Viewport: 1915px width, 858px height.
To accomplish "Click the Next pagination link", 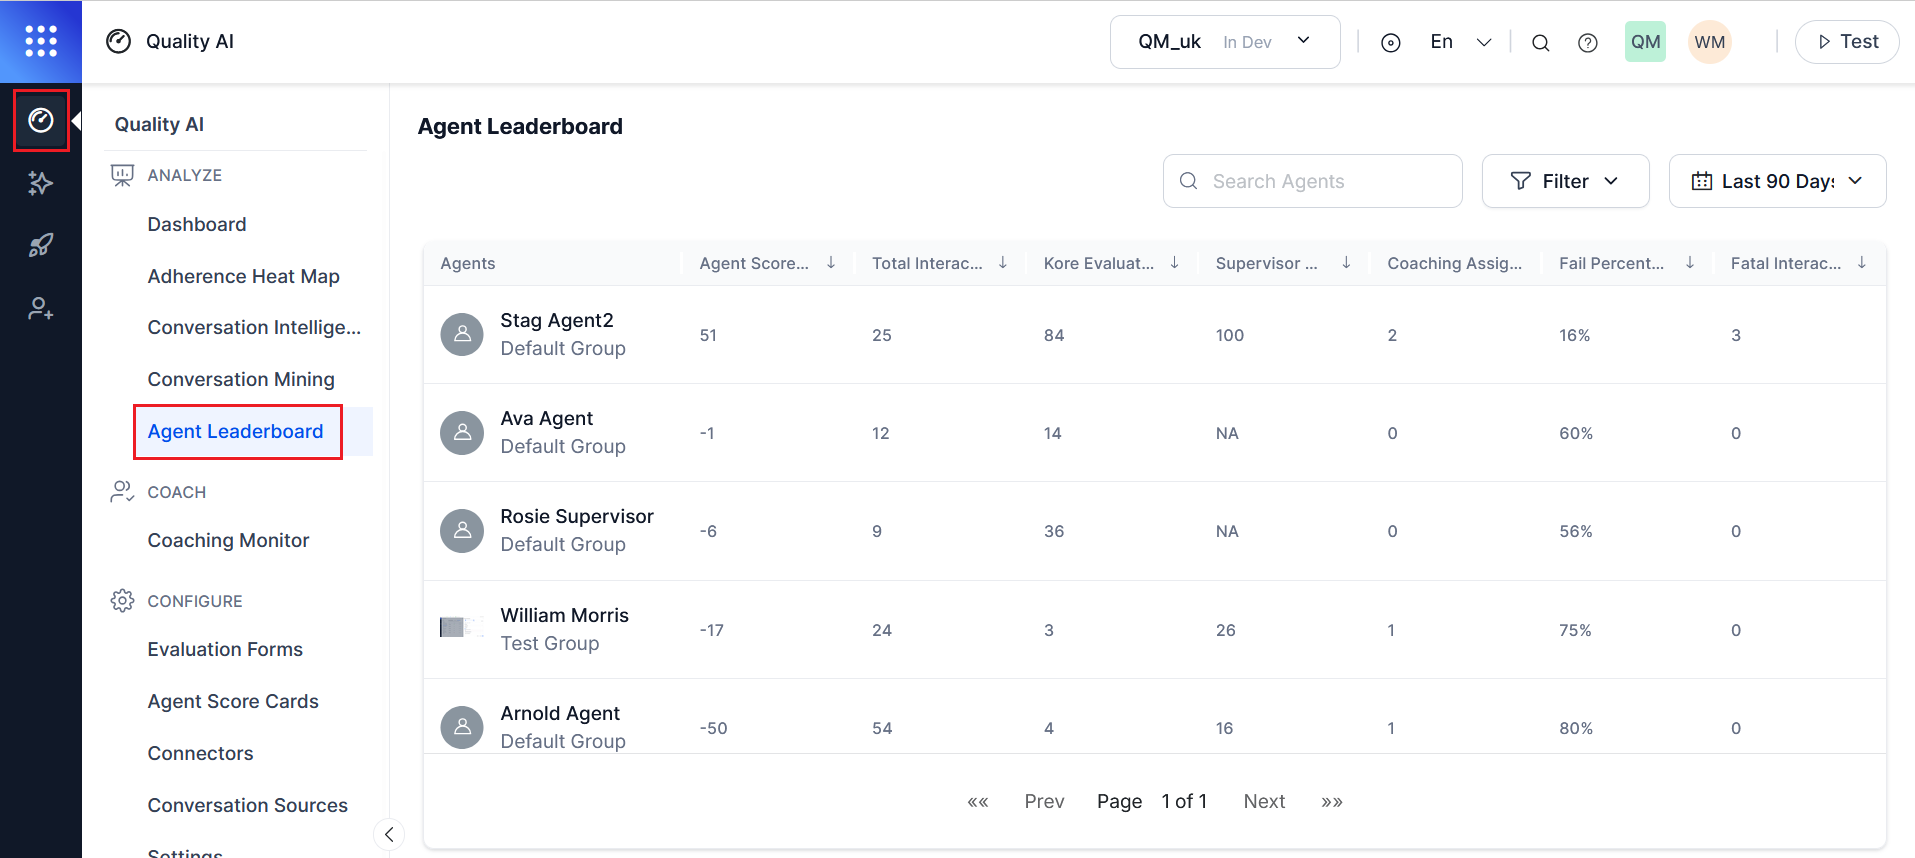I will click(1264, 801).
